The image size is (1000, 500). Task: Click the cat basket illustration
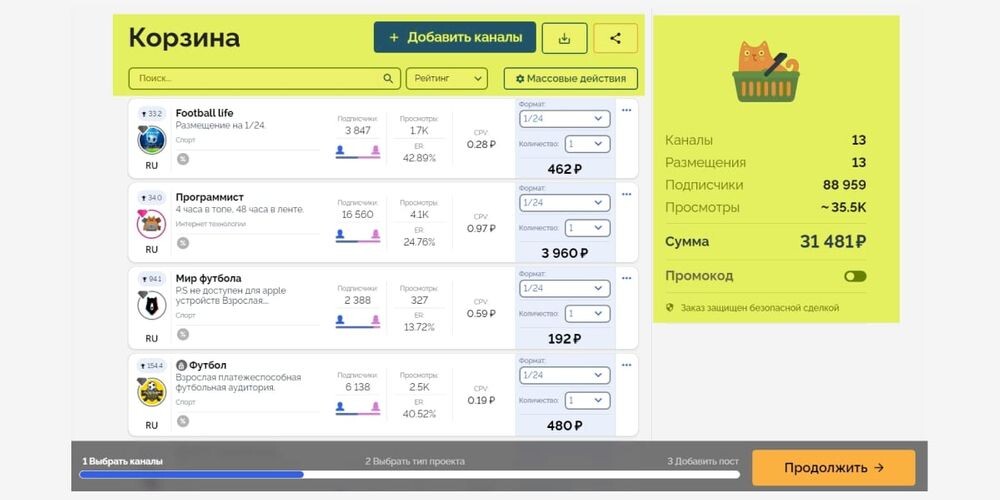(x=765, y=71)
